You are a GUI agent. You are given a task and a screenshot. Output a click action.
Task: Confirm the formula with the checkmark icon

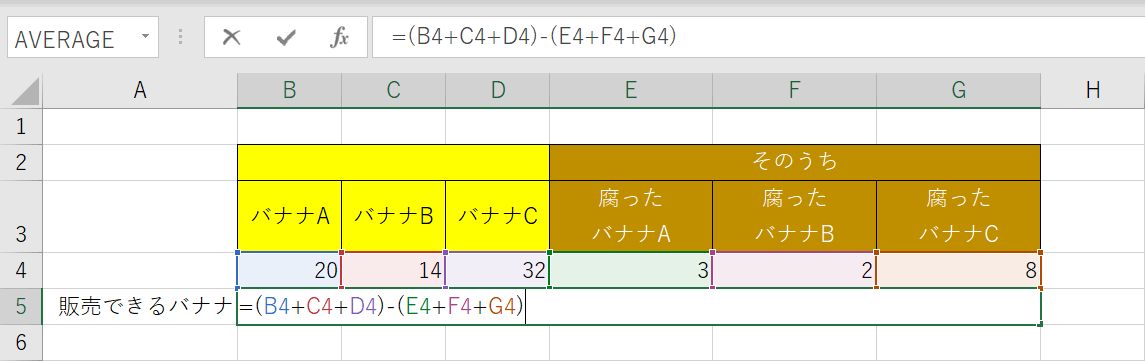tap(286, 38)
